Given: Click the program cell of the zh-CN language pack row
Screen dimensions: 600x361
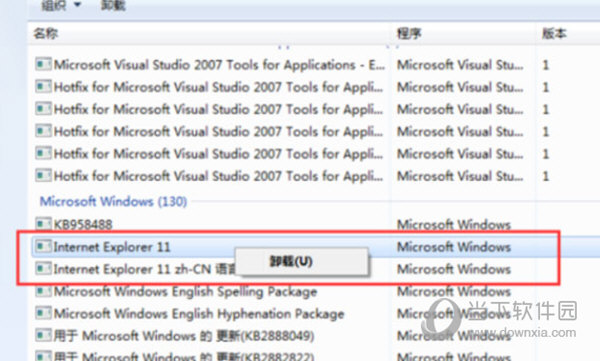Looking at the screenshot, I should click(x=454, y=269).
